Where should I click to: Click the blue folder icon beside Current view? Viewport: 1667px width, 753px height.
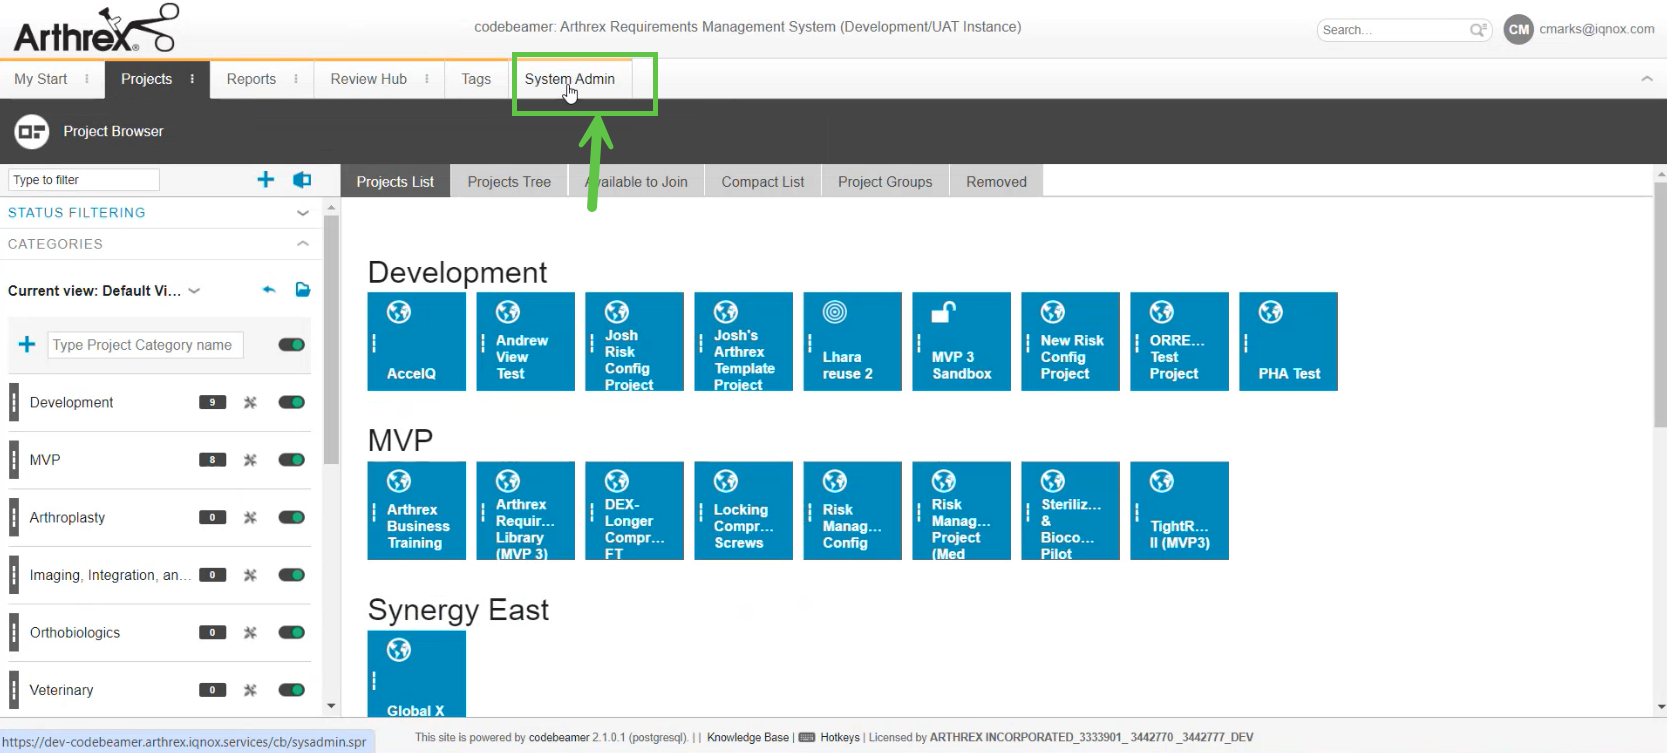pos(303,290)
